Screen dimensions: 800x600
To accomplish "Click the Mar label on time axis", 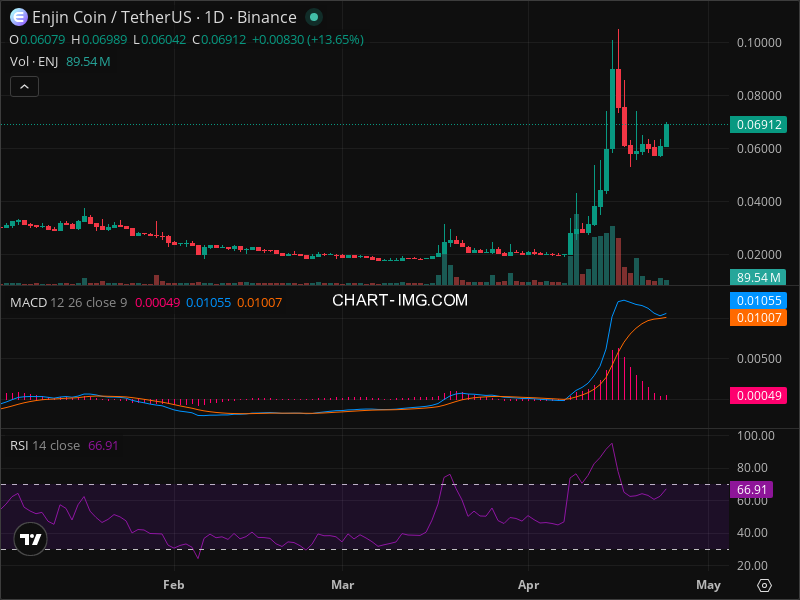I will (x=342, y=585).
